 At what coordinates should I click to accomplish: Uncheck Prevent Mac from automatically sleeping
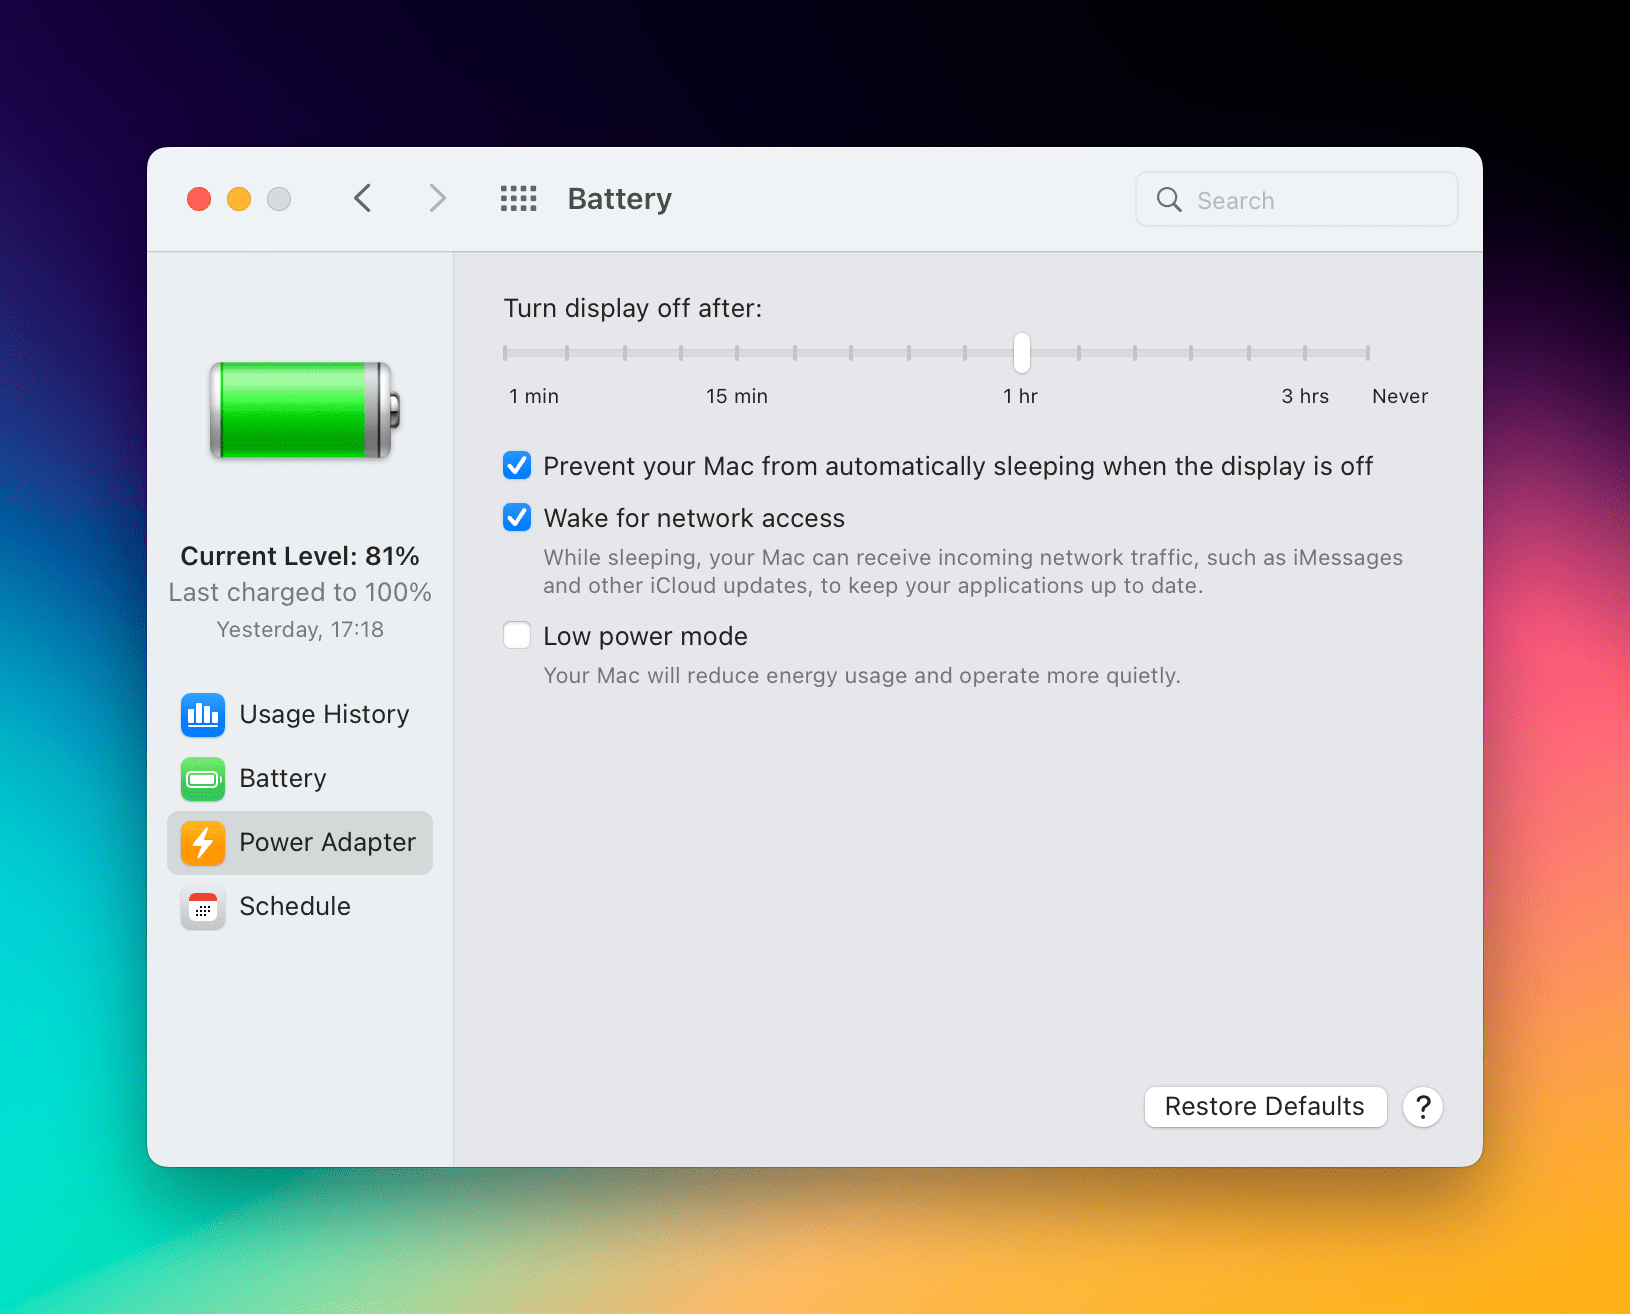517,466
